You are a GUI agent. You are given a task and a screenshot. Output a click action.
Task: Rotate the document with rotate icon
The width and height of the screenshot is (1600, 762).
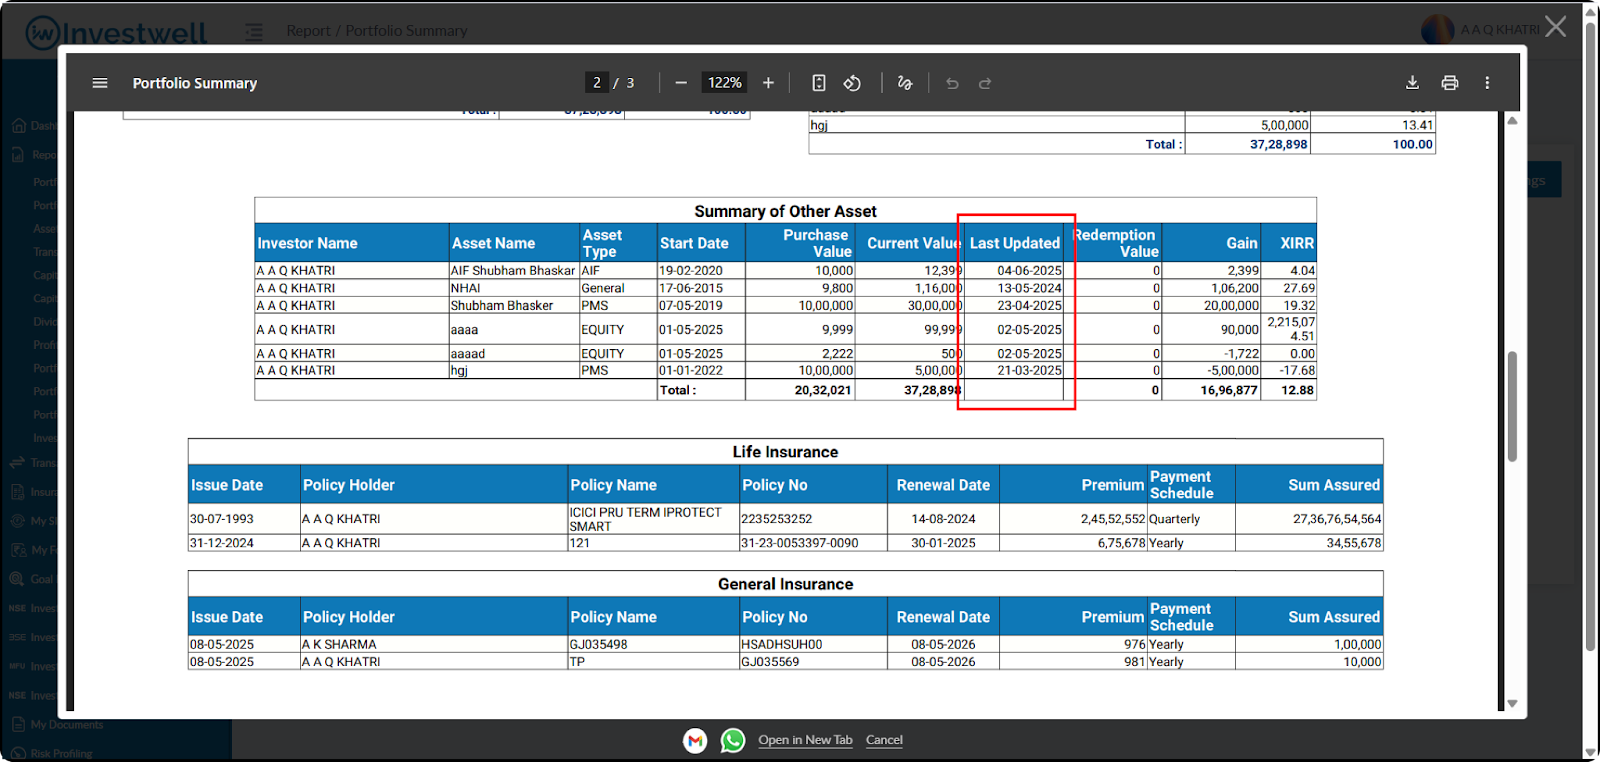(852, 83)
